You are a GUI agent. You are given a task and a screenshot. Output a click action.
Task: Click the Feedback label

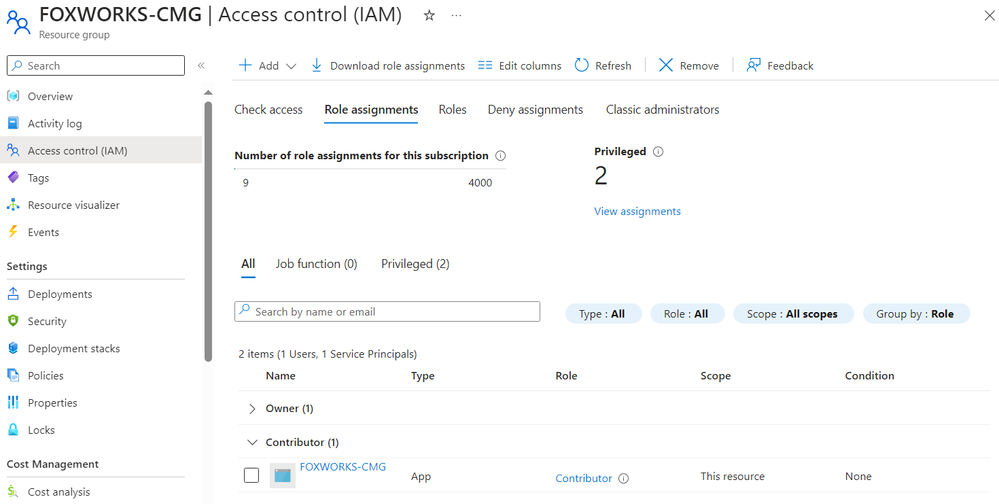coord(790,66)
